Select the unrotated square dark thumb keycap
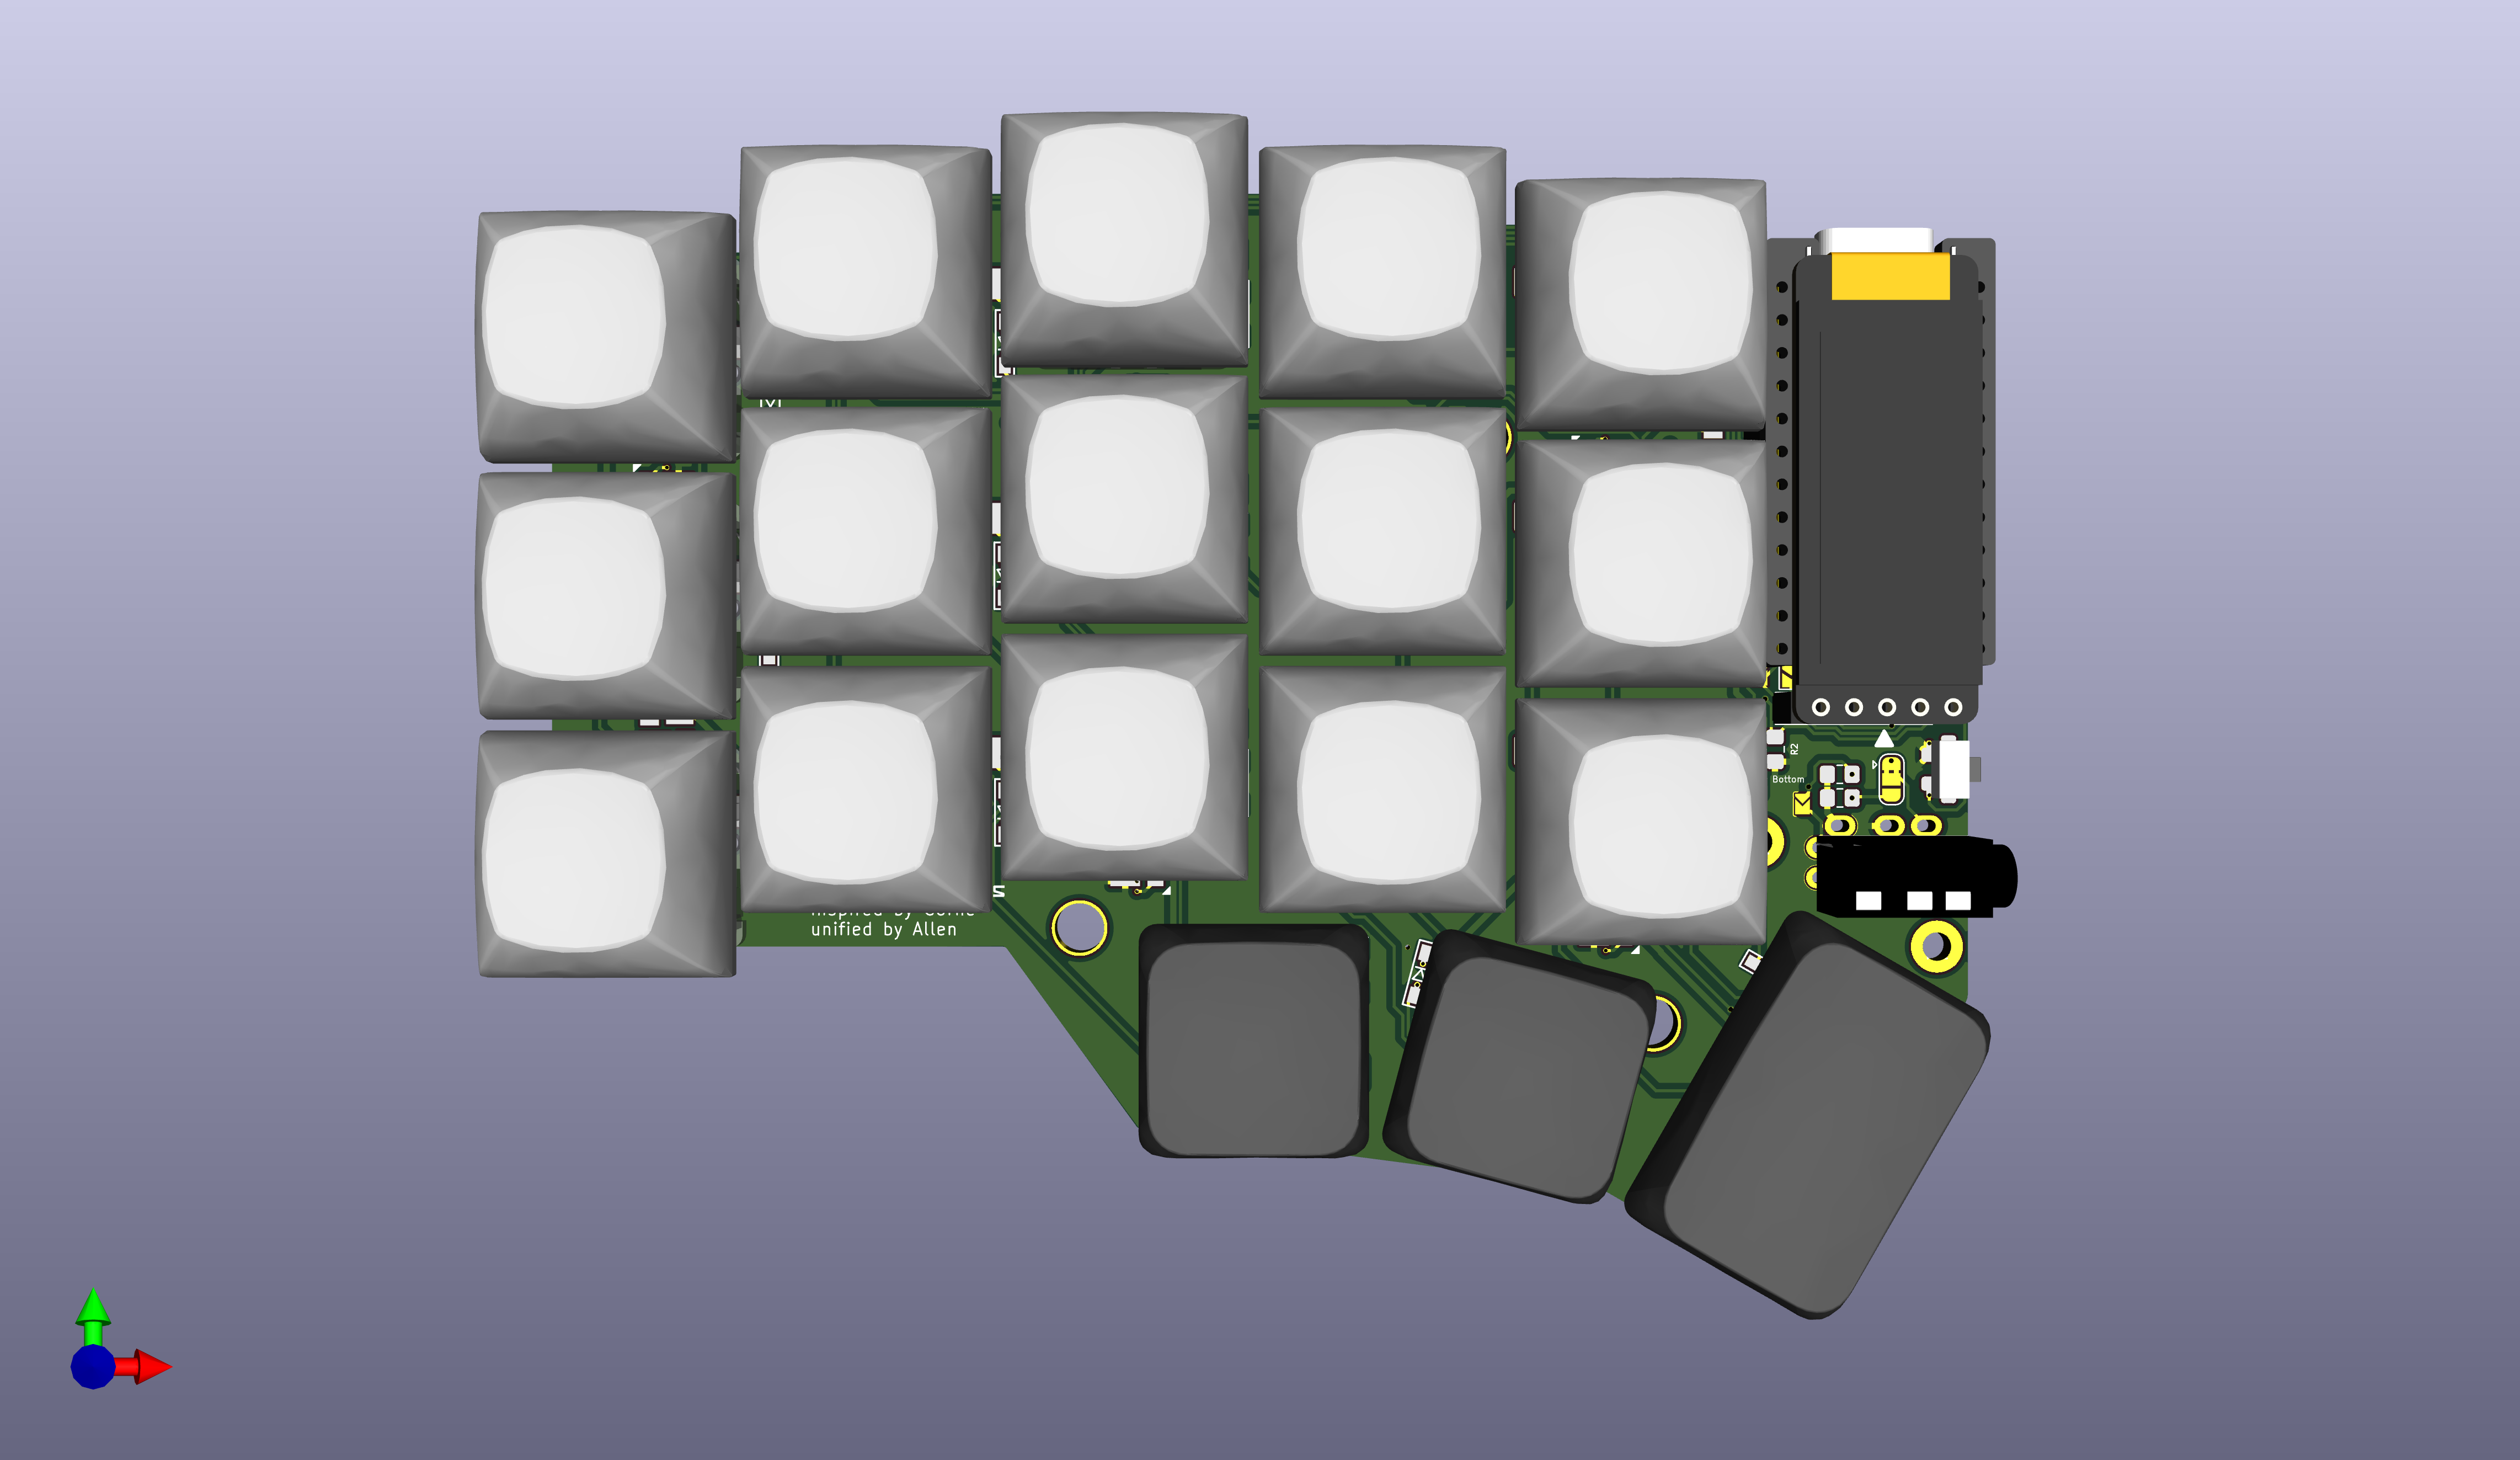This screenshot has height=1460, width=2520. click(1254, 1041)
